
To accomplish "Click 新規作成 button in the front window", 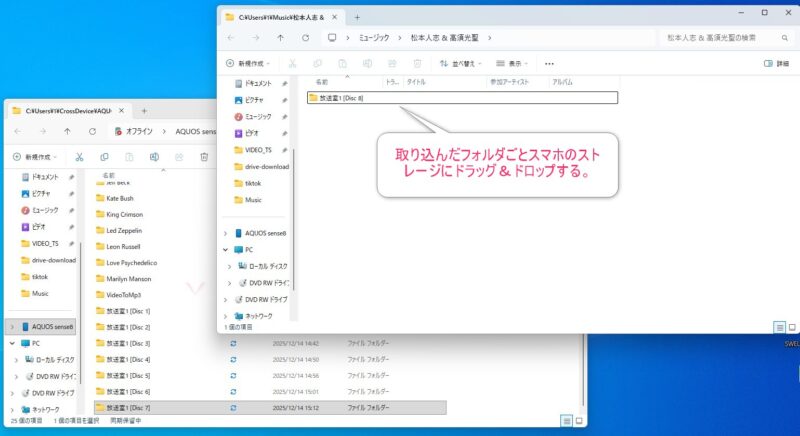I will tap(254, 63).
